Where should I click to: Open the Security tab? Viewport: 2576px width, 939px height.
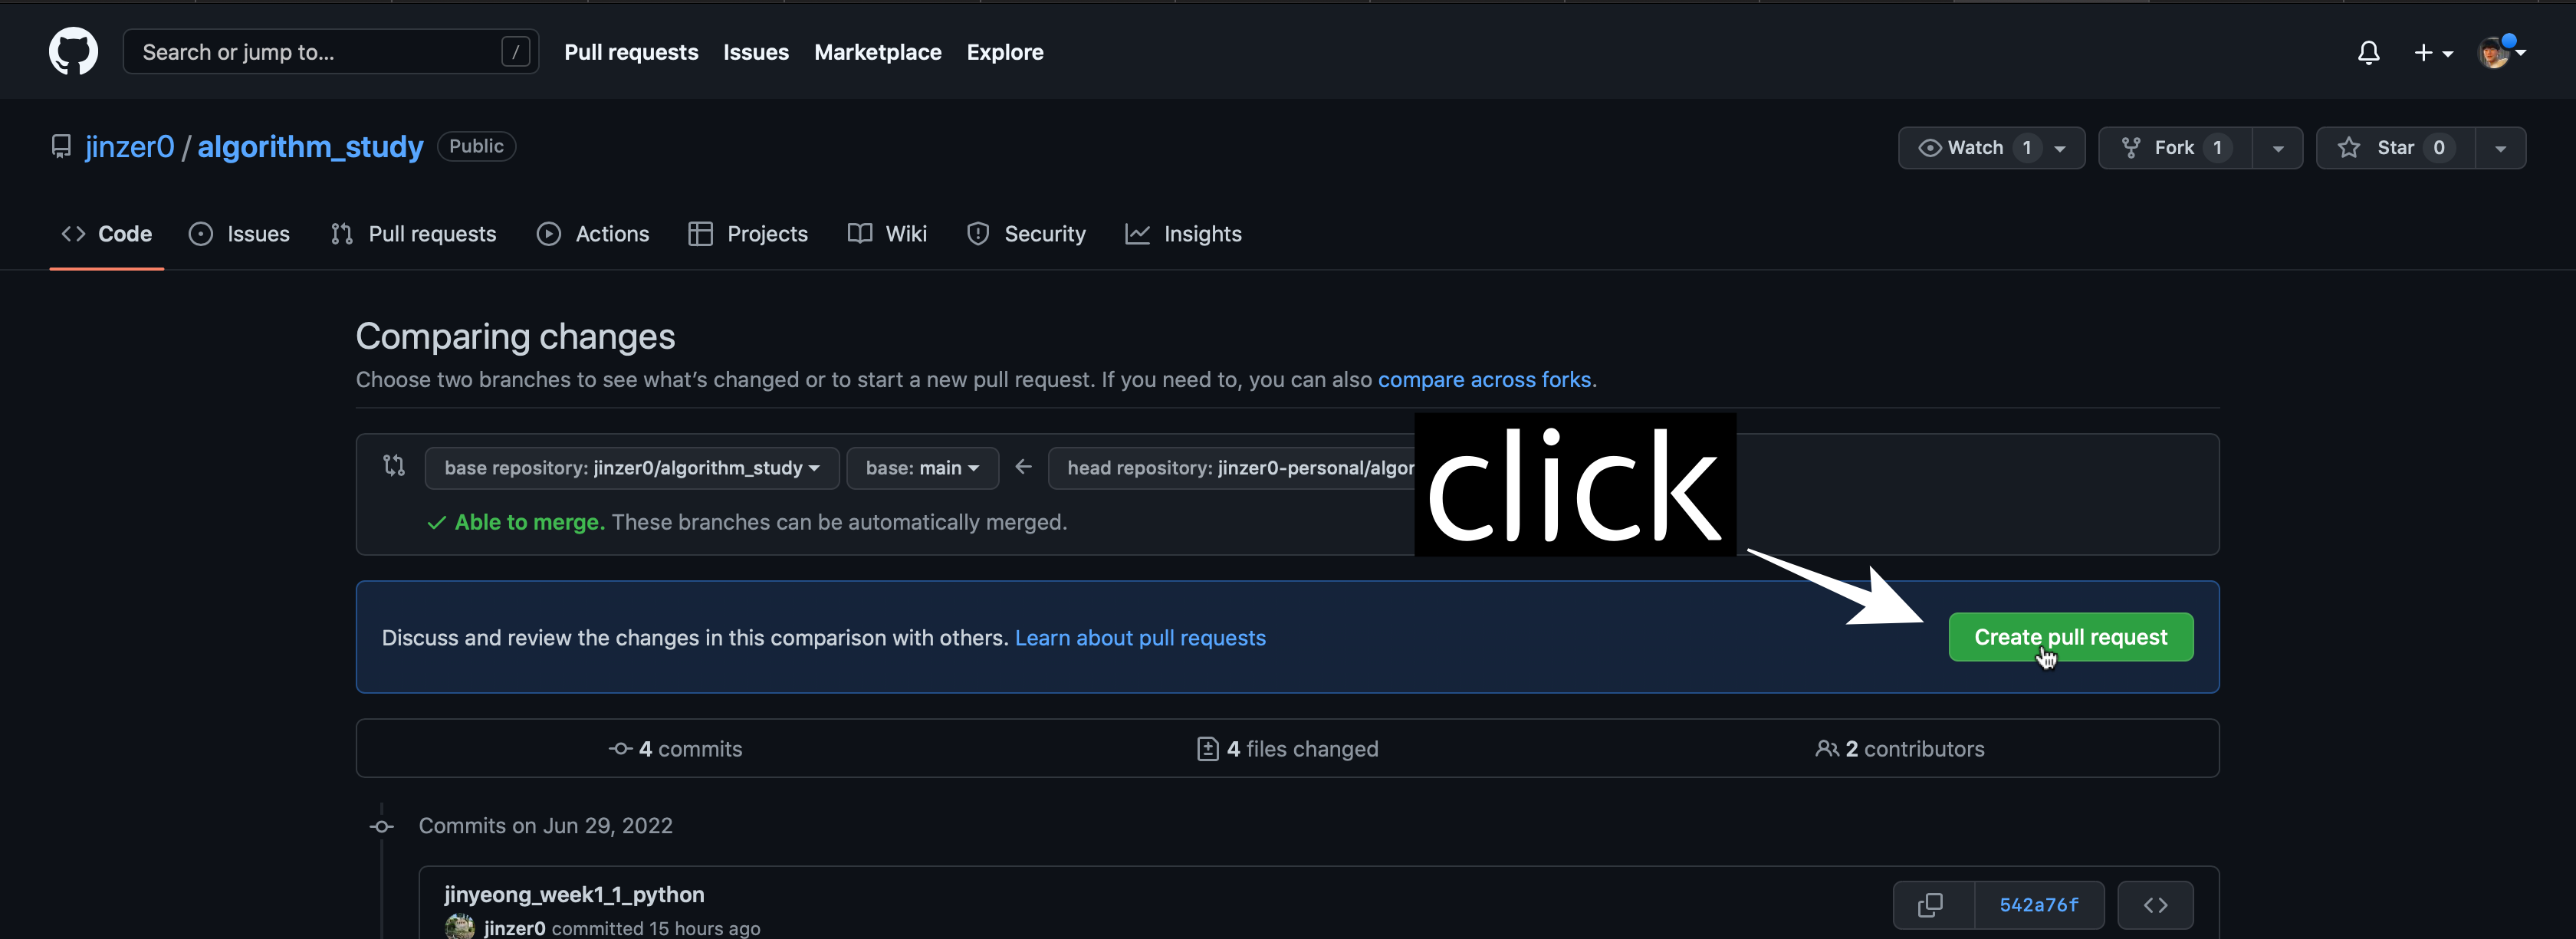coord(1026,234)
